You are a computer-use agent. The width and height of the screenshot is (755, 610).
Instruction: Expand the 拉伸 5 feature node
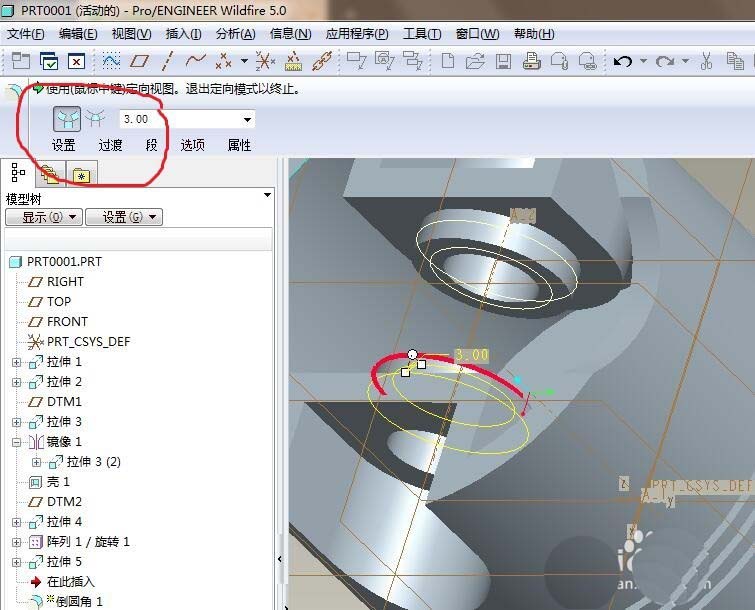click(17, 562)
